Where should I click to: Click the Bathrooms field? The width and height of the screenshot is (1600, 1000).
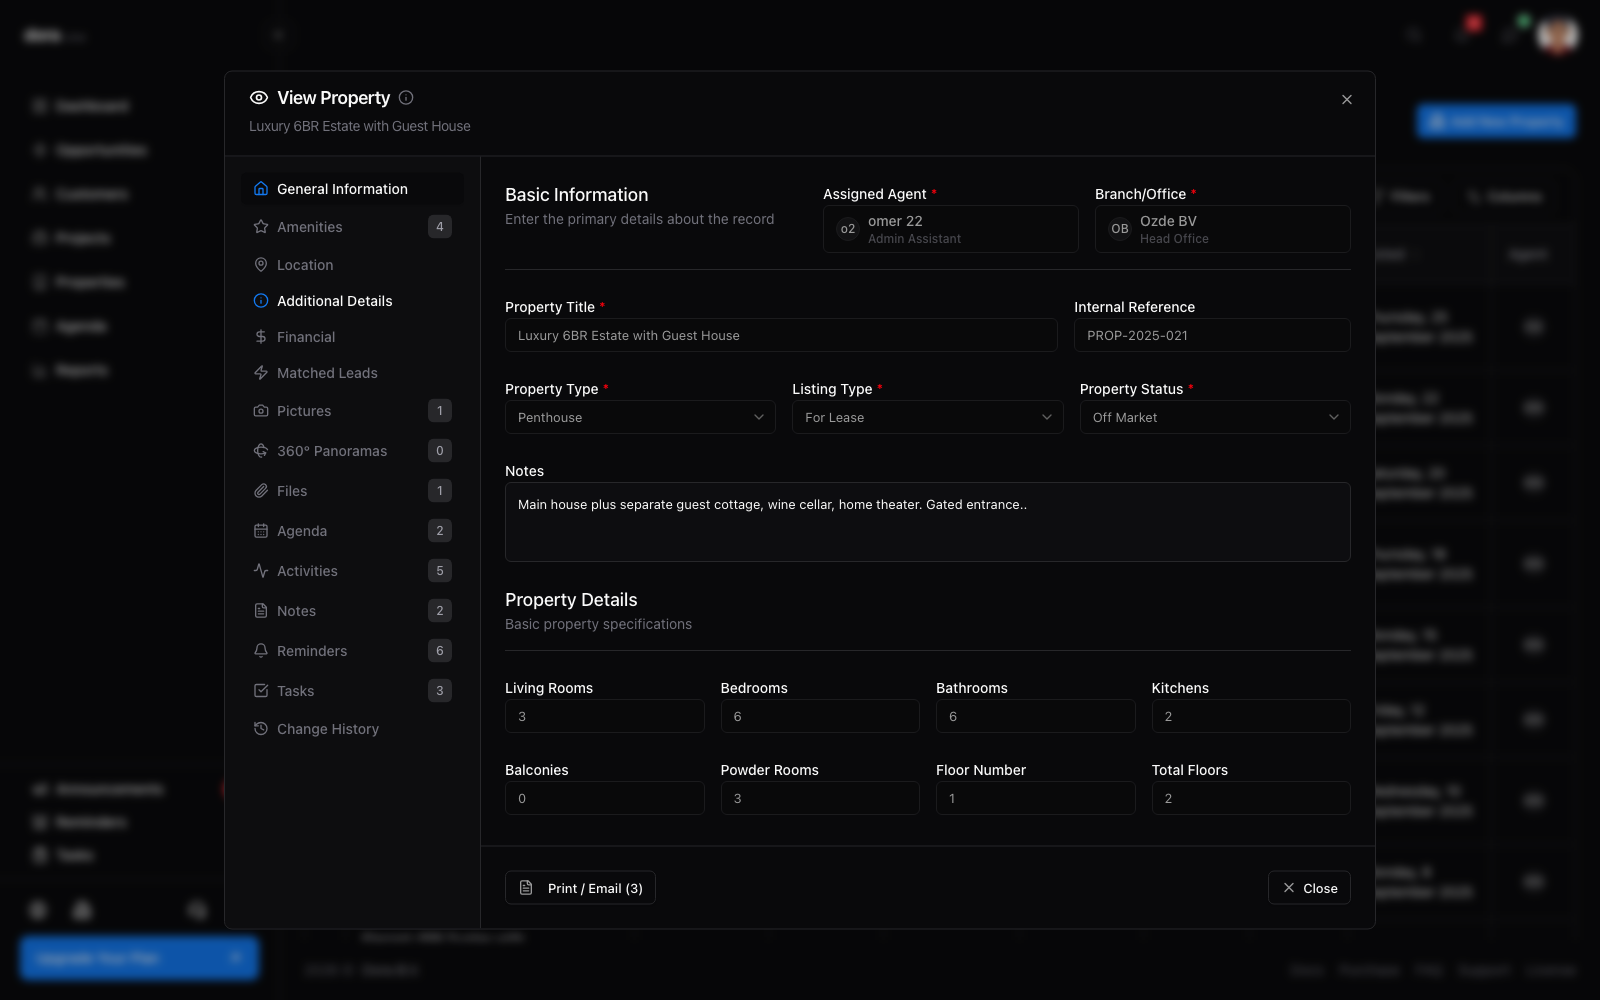click(1035, 716)
